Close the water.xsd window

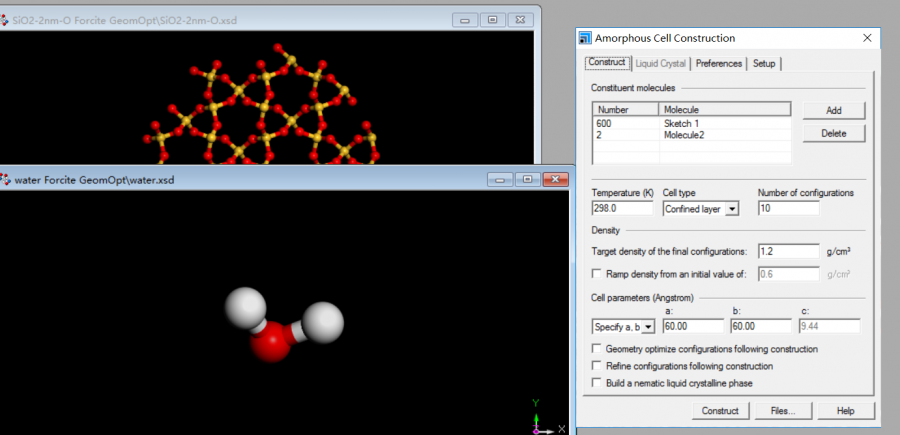tap(555, 180)
